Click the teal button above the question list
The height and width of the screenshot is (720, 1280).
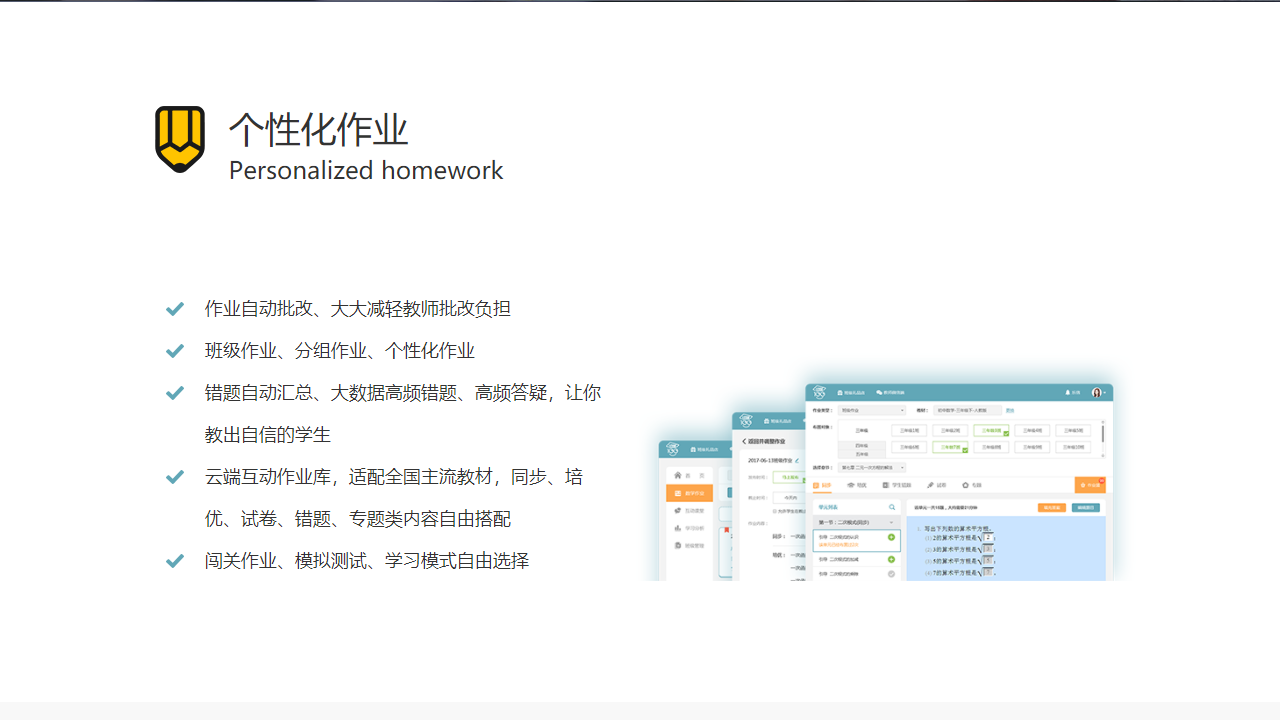(x=1085, y=508)
